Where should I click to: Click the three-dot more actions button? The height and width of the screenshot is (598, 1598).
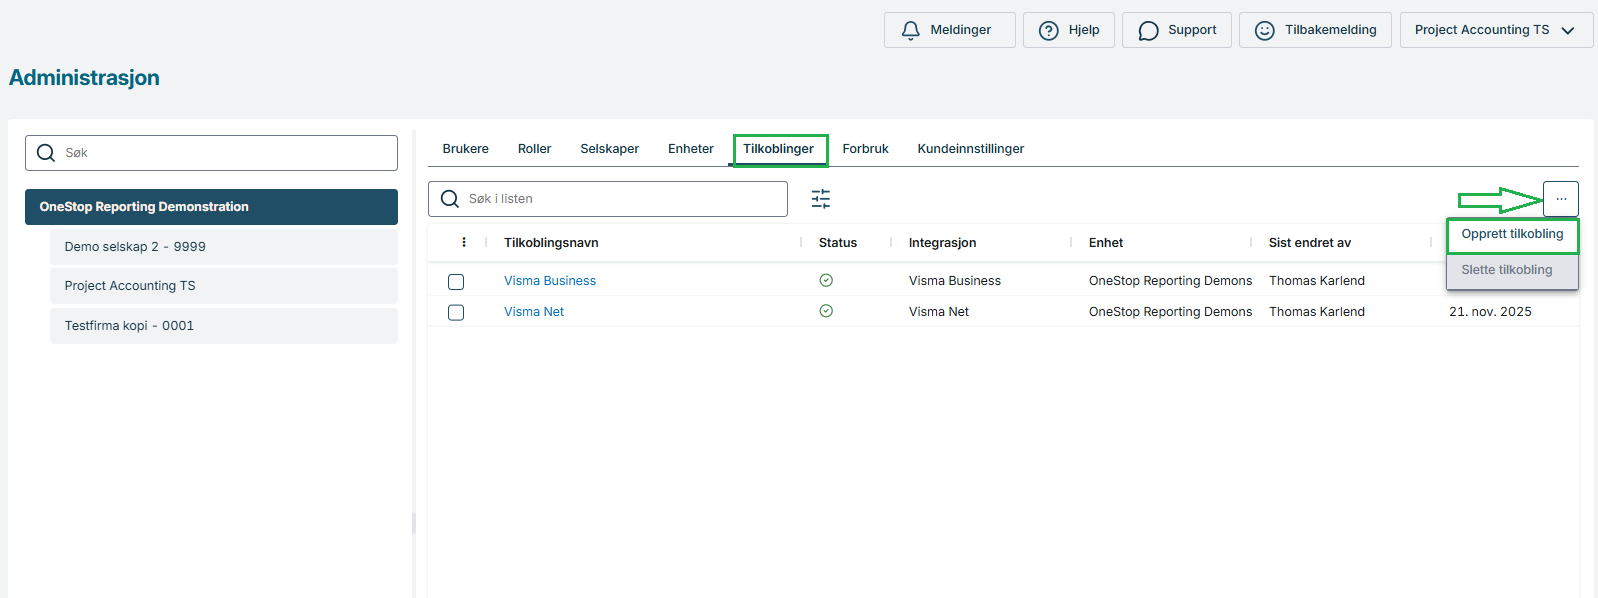tap(1560, 199)
